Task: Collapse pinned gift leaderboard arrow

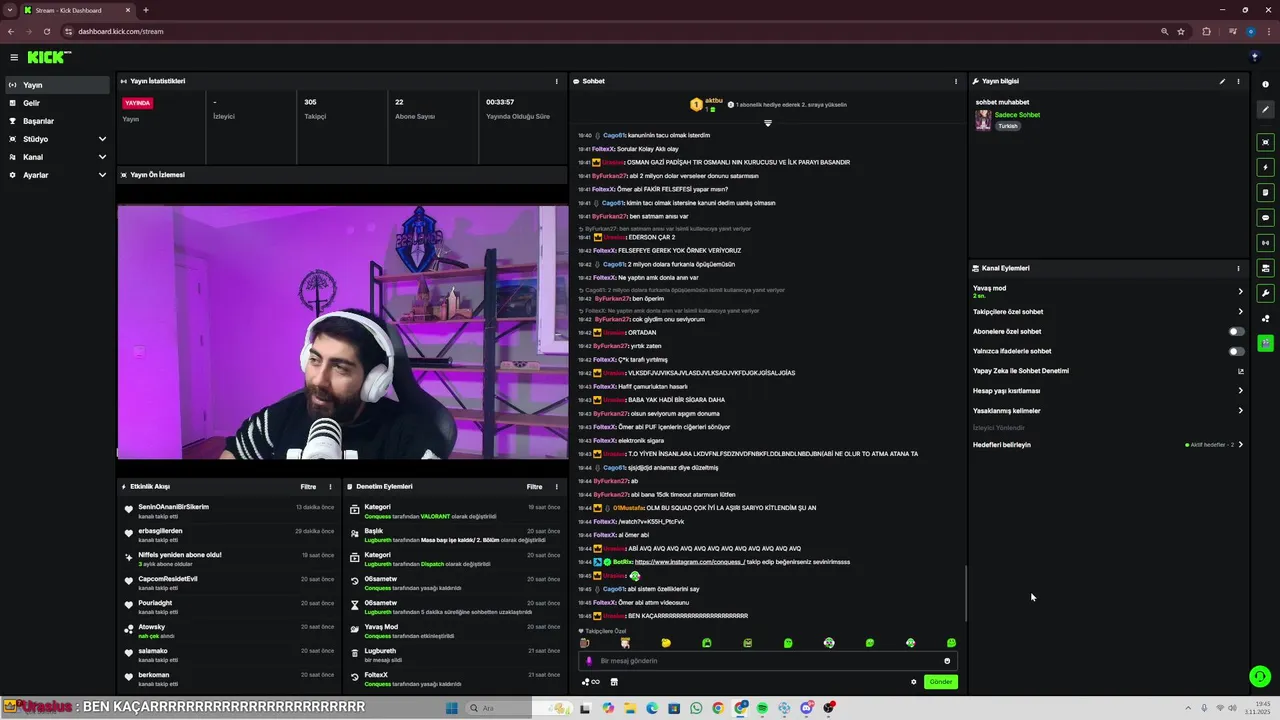Action: pyautogui.click(x=768, y=123)
